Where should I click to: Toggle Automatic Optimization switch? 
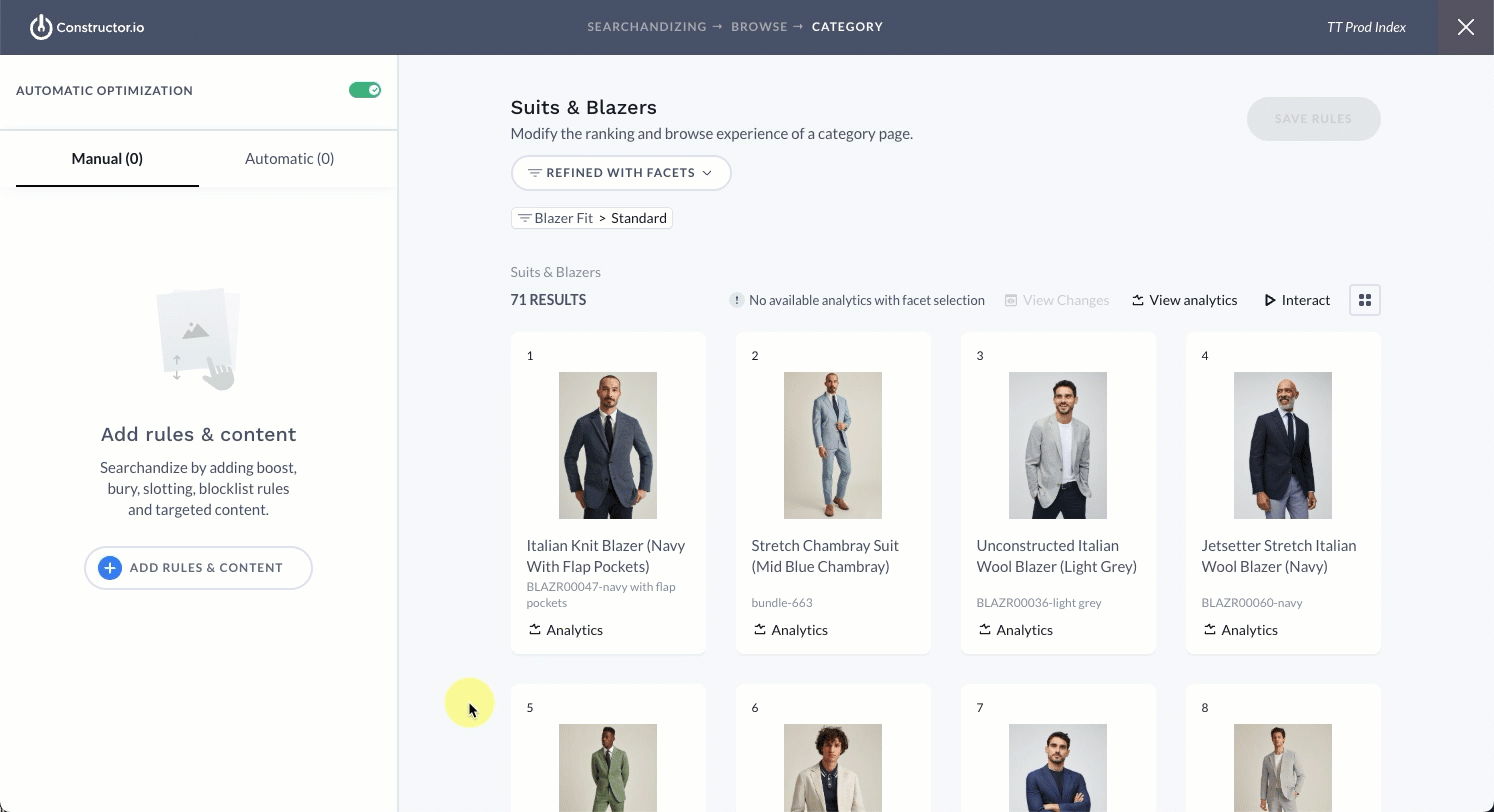(x=365, y=90)
